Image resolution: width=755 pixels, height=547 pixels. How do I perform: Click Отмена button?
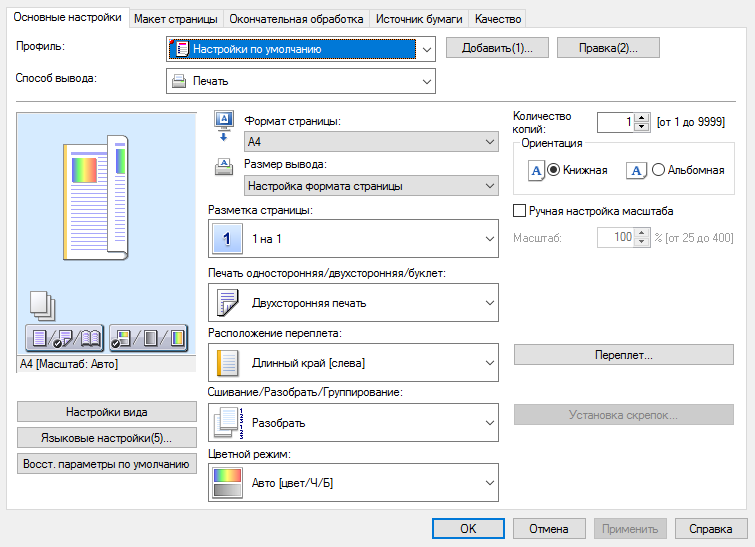(x=549, y=529)
